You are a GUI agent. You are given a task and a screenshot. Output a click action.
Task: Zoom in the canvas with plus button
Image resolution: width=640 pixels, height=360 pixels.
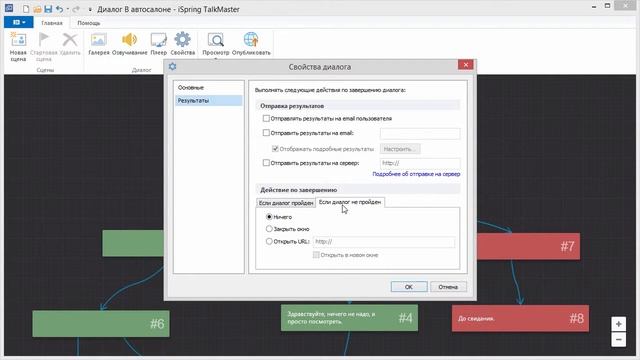(618, 324)
